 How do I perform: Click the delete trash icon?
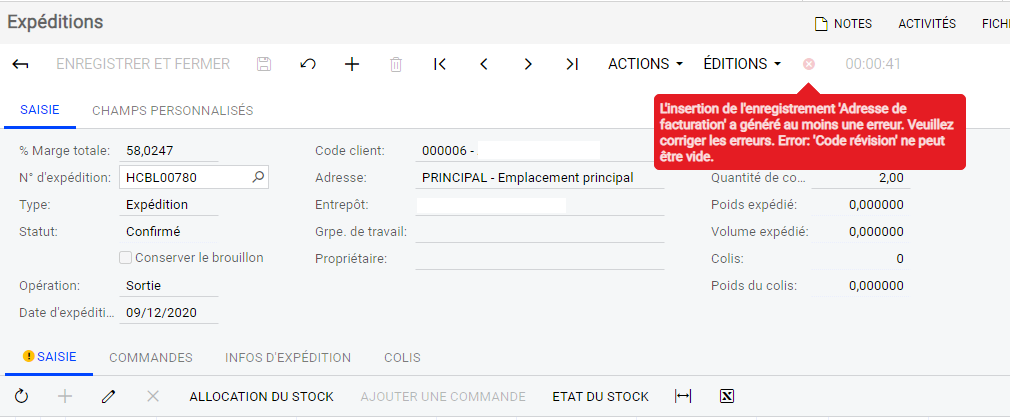point(396,64)
